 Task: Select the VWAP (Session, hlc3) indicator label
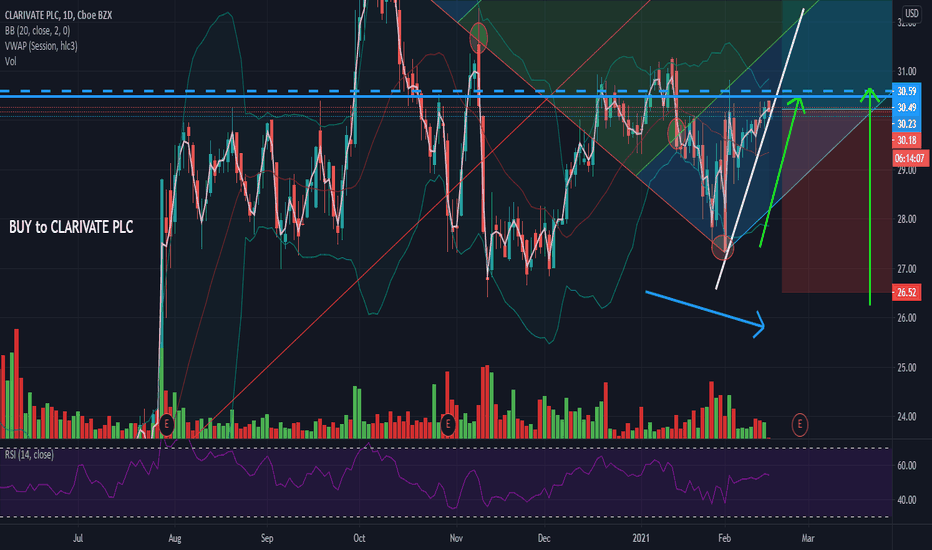pyautogui.click(x=41, y=46)
